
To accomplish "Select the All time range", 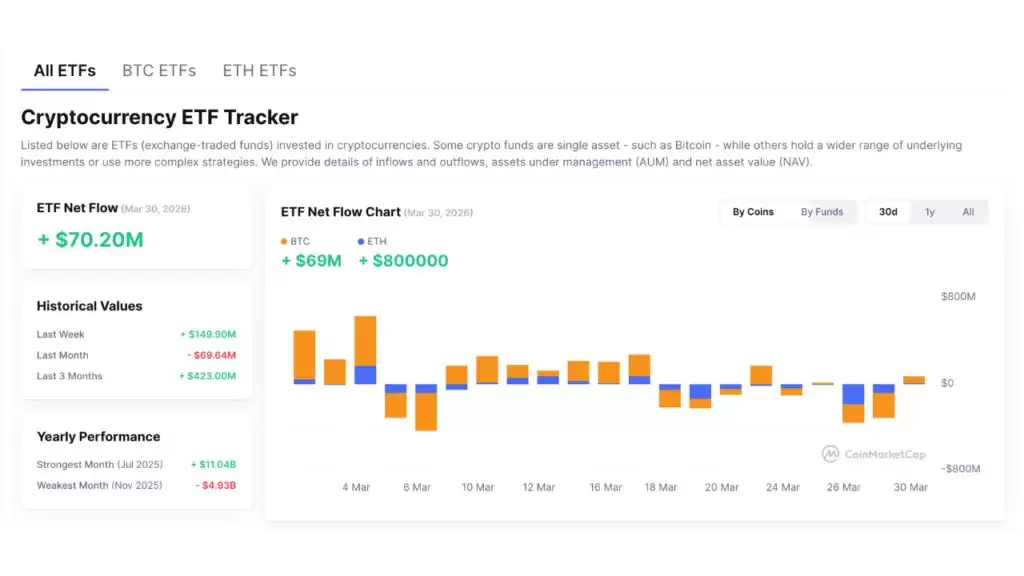I will [x=968, y=212].
